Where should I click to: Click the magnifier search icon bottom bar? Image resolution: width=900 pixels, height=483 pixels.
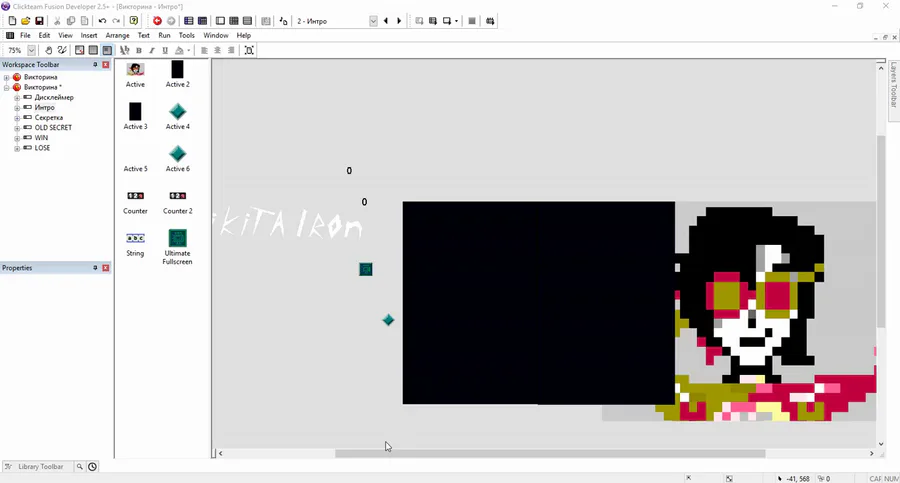point(80,466)
